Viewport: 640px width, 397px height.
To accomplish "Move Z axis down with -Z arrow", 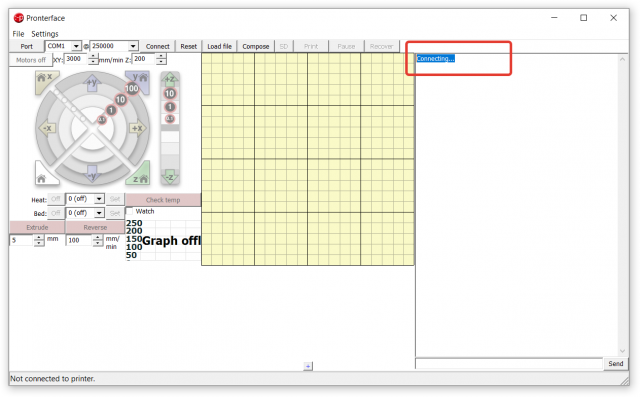I will (170, 177).
